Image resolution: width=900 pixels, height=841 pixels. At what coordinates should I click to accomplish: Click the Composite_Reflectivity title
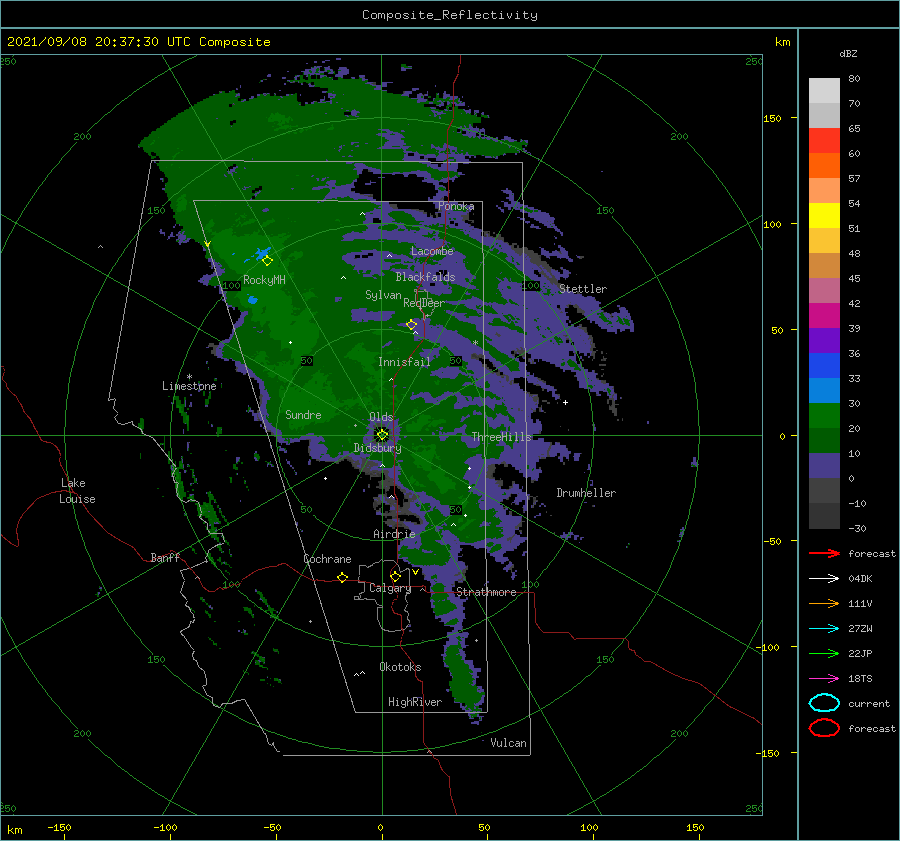tap(449, 15)
